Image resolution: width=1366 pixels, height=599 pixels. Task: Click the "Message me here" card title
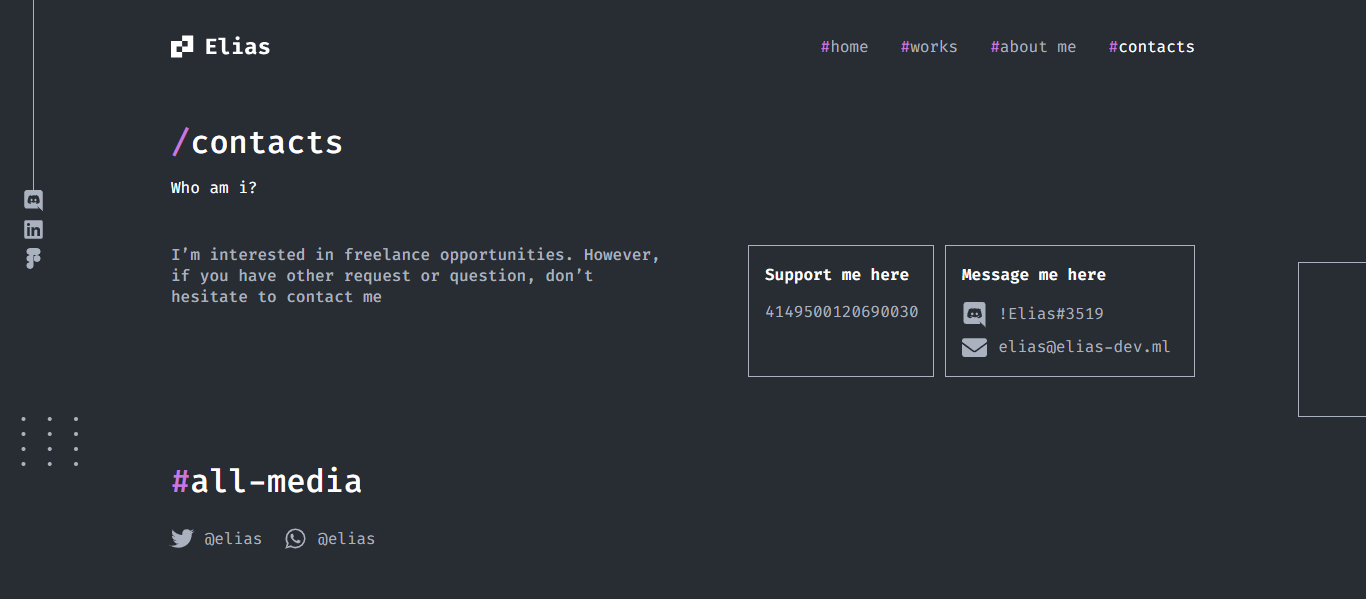pyautogui.click(x=1033, y=275)
